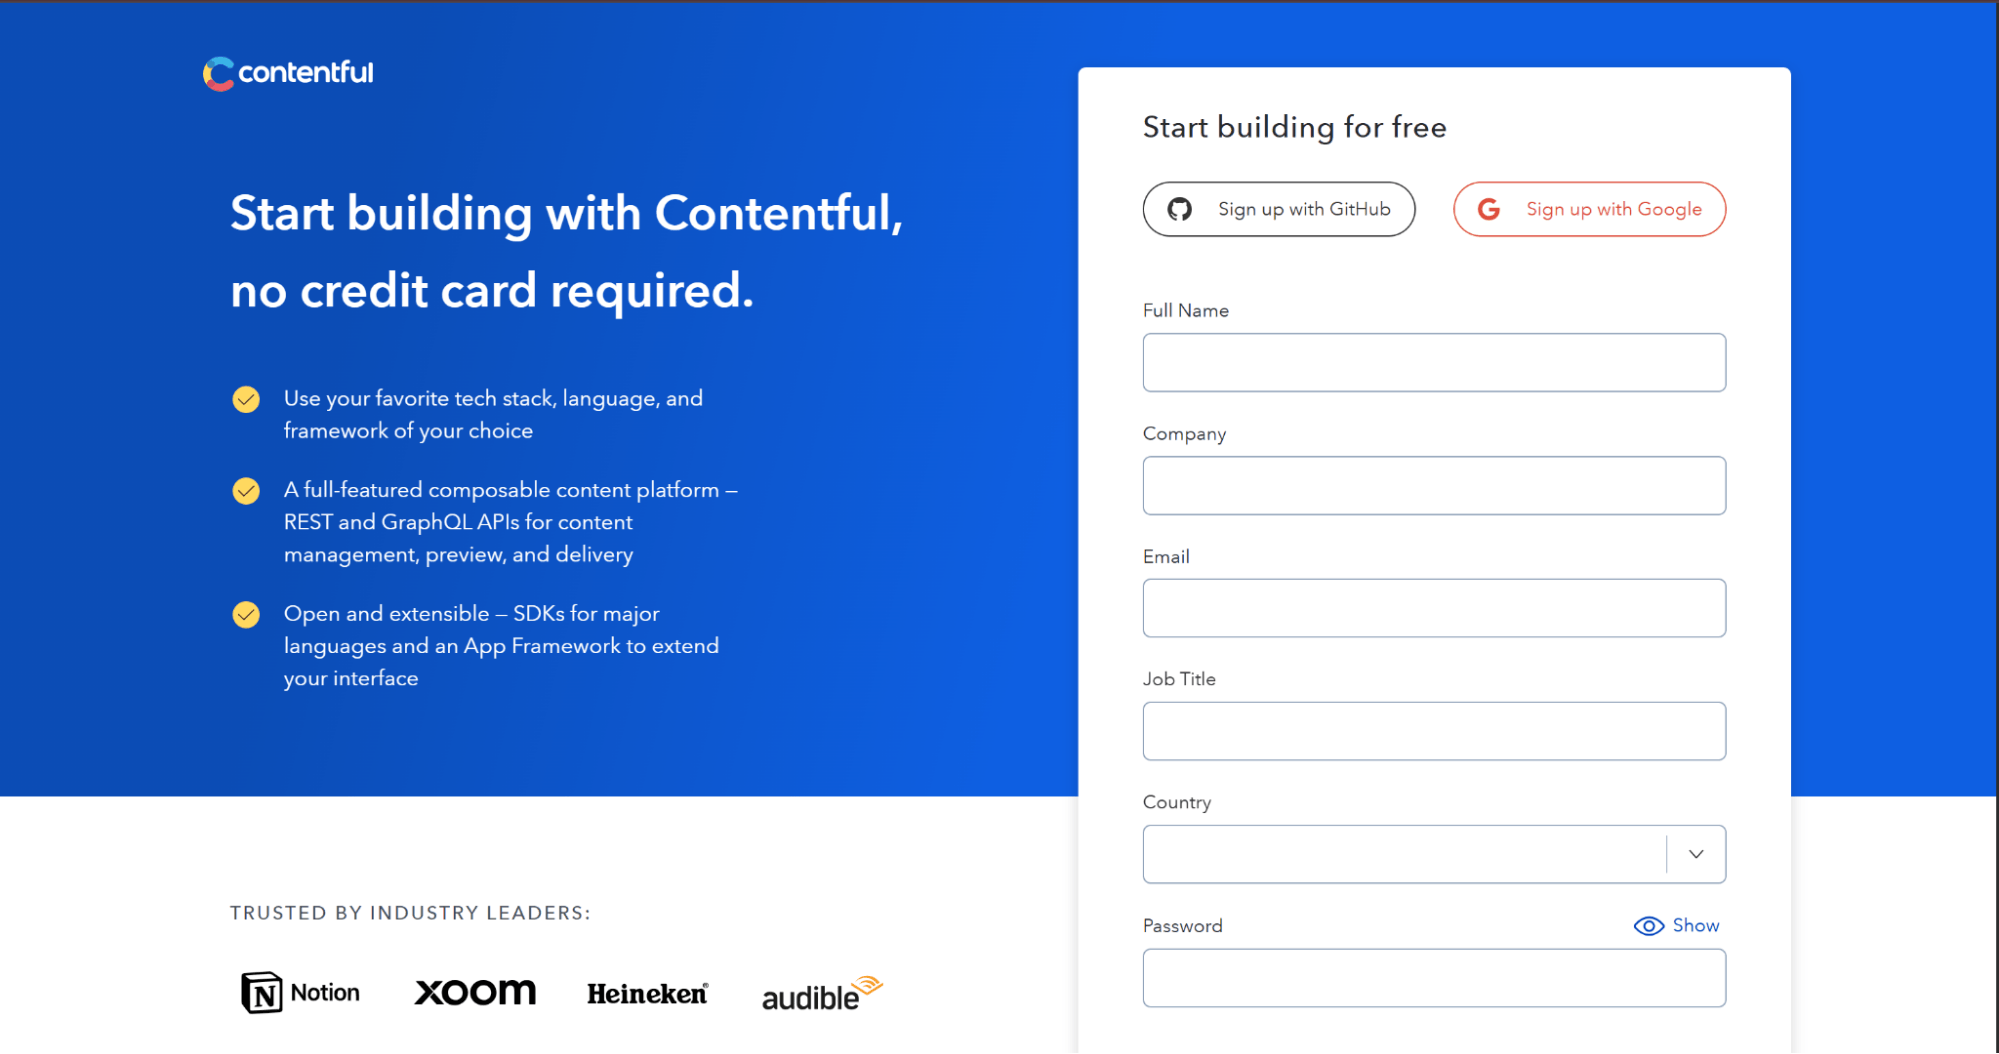Click the Audible logo
Viewport: 1999px width, 1054px height.
coord(821,994)
